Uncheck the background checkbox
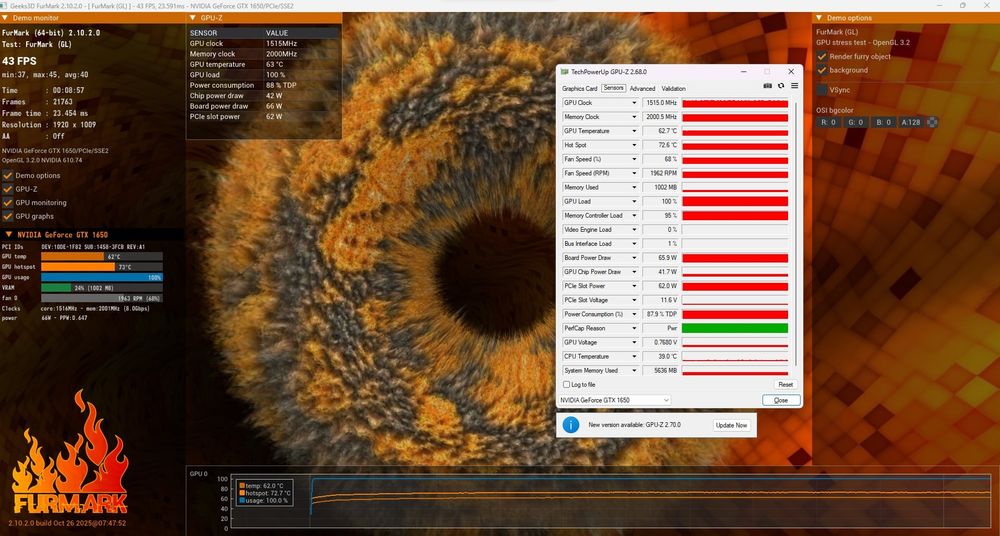 [822, 70]
